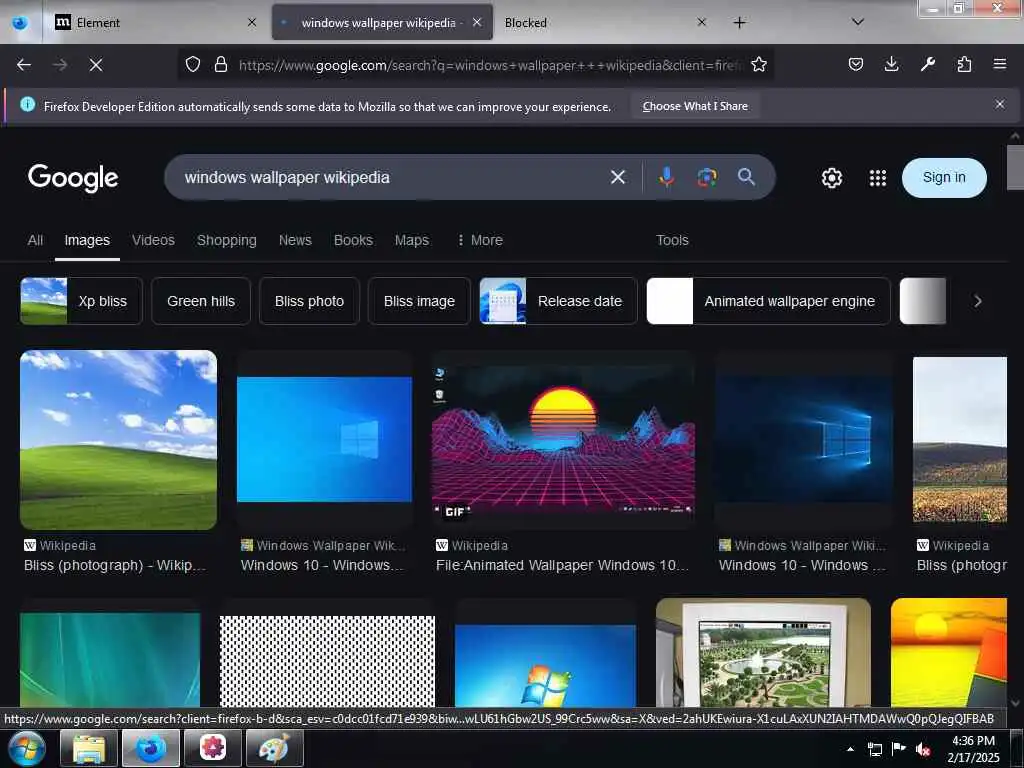Search by image with Google Lens icon
Viewport: 1024px width, 768px height.
707,177
